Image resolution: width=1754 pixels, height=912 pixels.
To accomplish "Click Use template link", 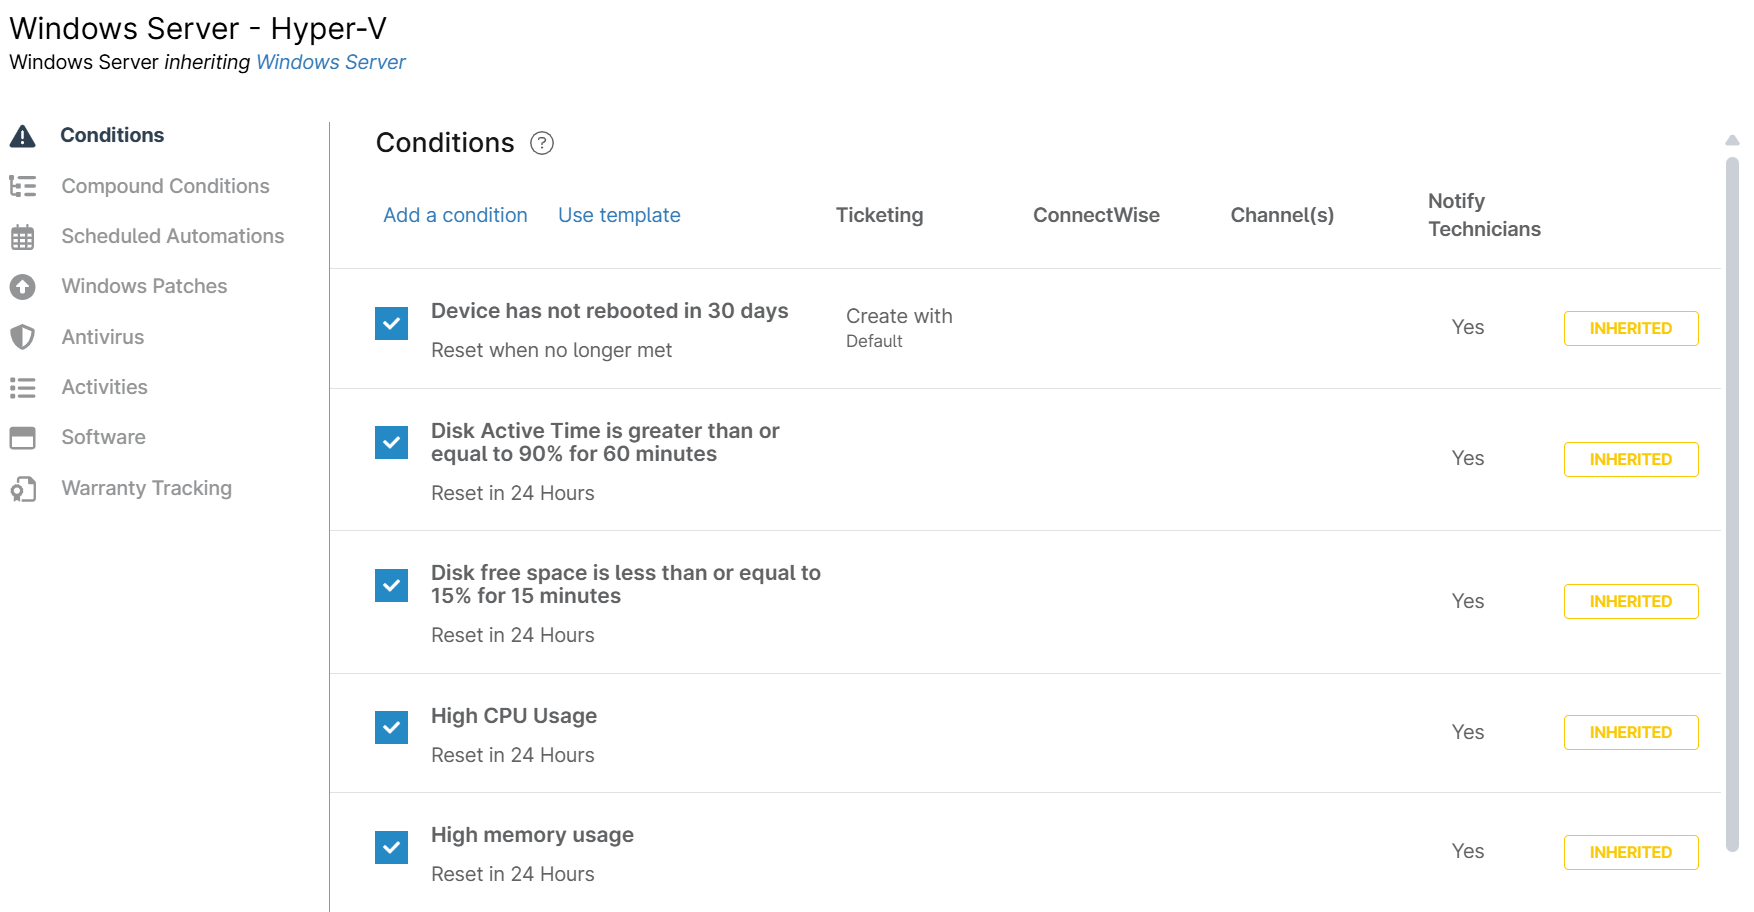I will [619, 215].
